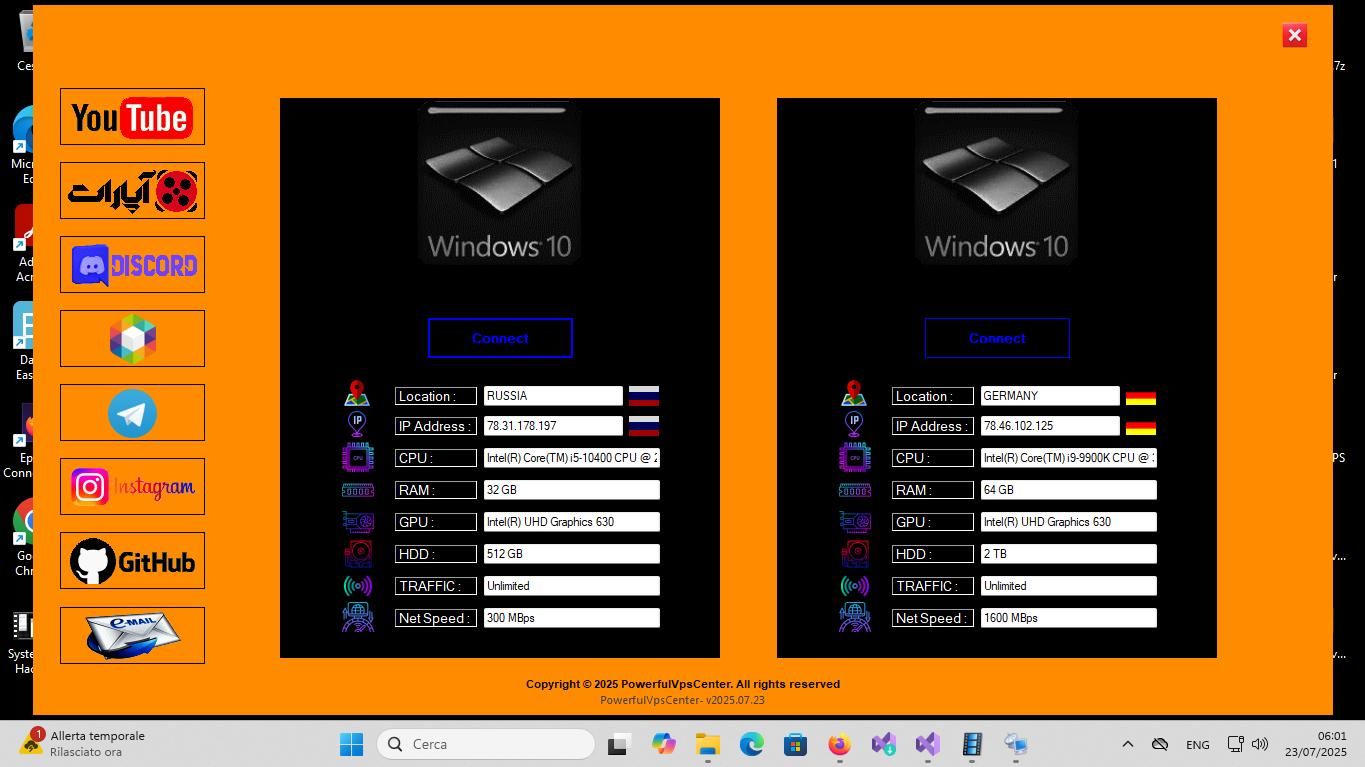This screenshot has width=1365, height=767.
Task: Click the taskbar search box Cerca
Action: (486, 744)
